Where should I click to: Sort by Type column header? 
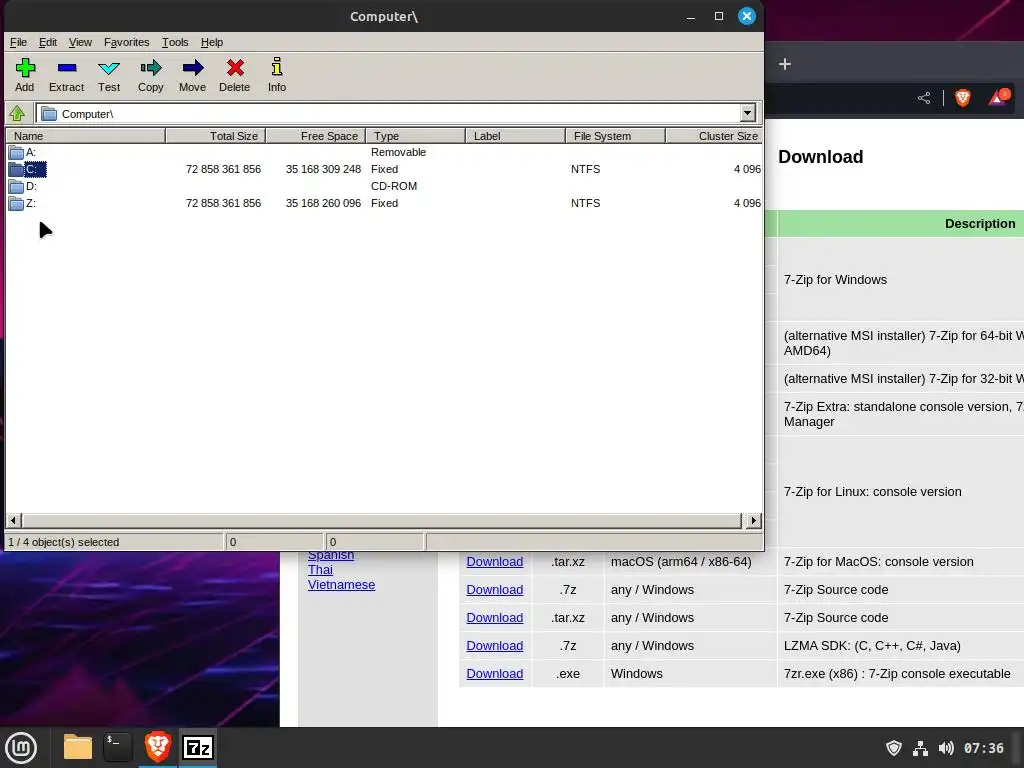click(x=415, y=136)
